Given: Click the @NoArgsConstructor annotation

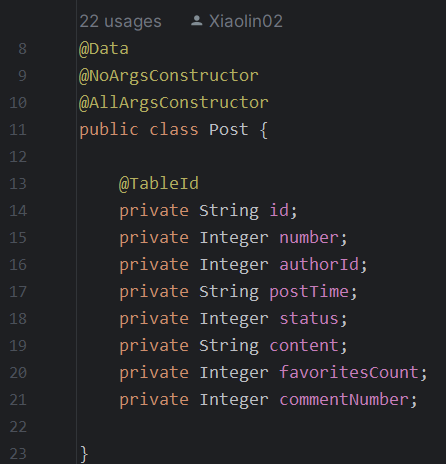Looking at the screenshot, I should tap(169, 76).
